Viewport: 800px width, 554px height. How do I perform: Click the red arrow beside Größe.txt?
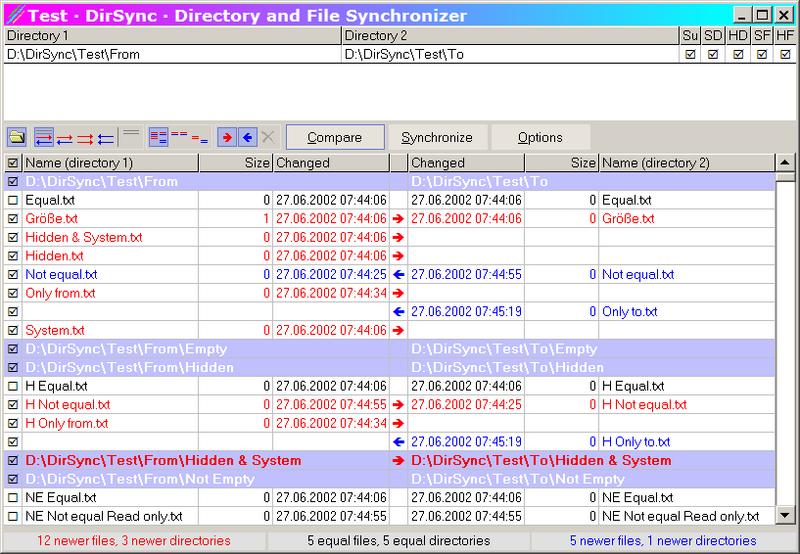click(x=398, y=219)
